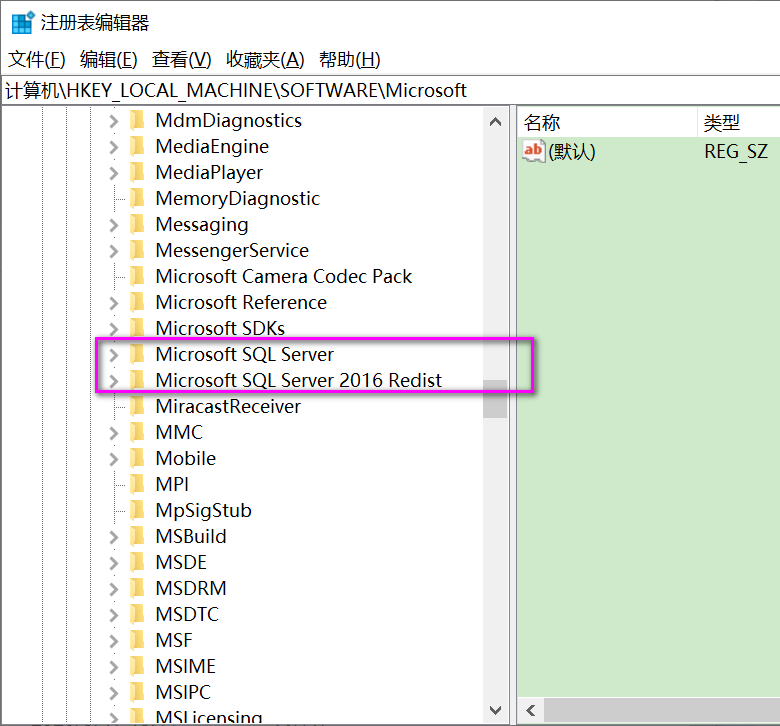780x726 pixels.
Task: Expand Microsoft SQL Server 2016 Redist key
Action: (114, 381)
